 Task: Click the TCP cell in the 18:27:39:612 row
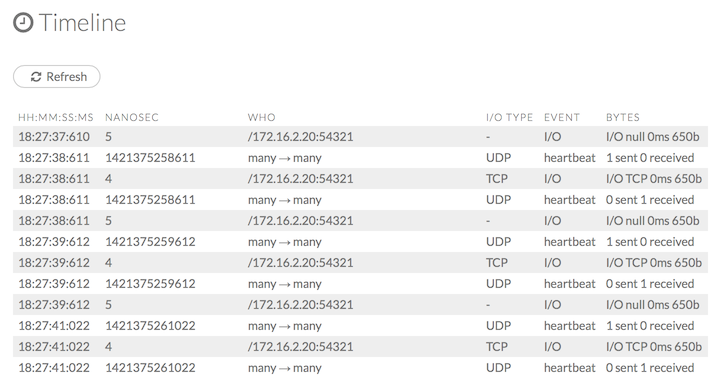497,263
